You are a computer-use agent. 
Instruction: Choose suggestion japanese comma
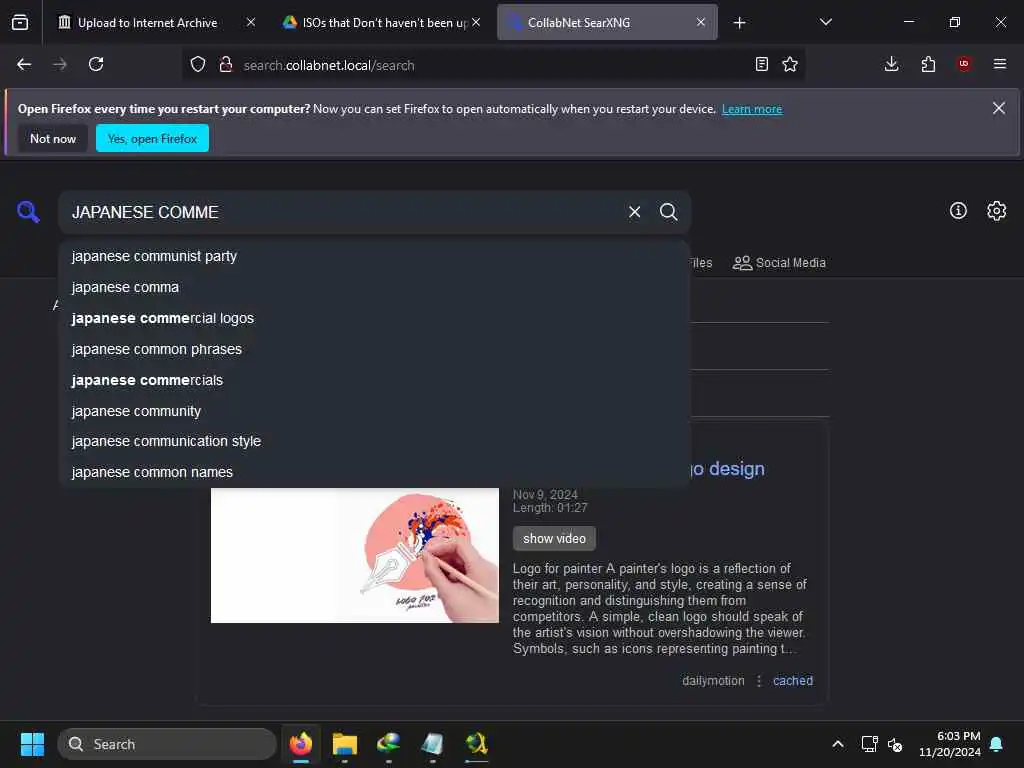pos(375,287)
